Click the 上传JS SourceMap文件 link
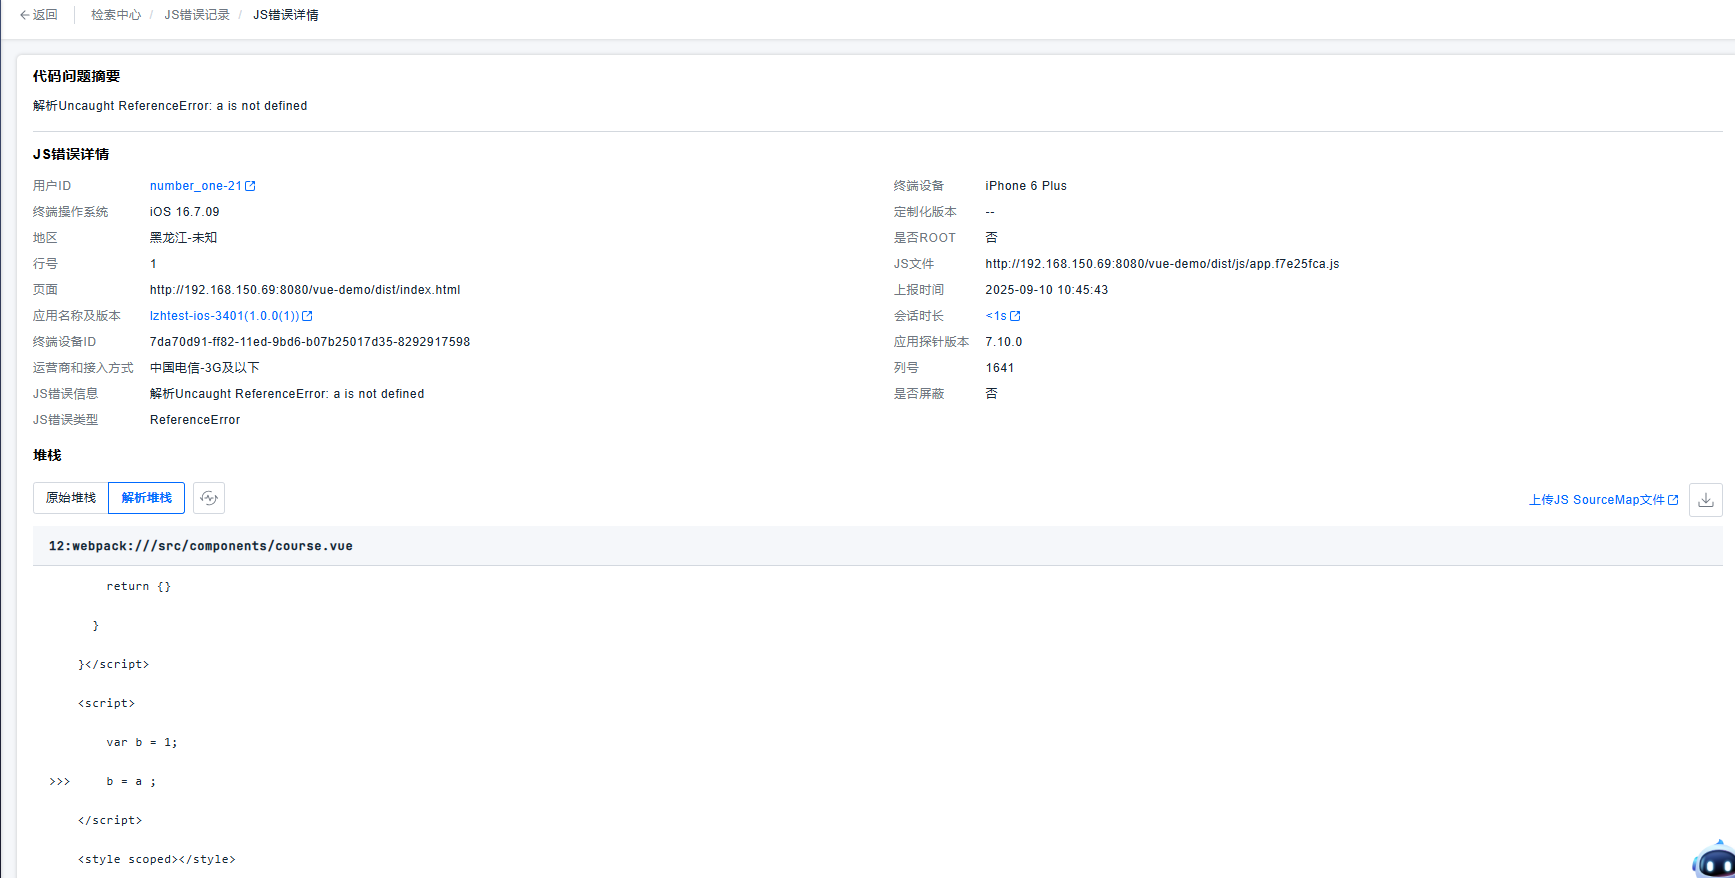 click(1596, 500)
